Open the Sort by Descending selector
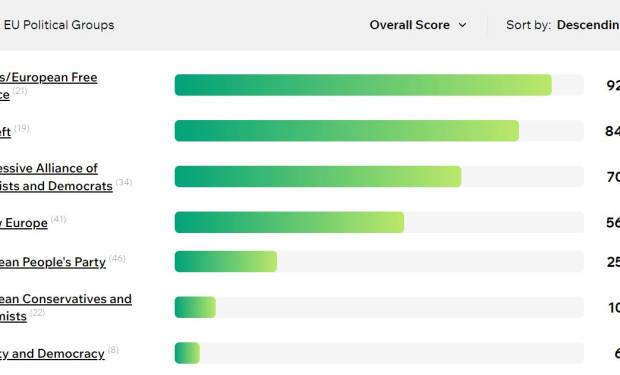Image resolution: width=620 pixels, height=375 pixels. (563, 25)
